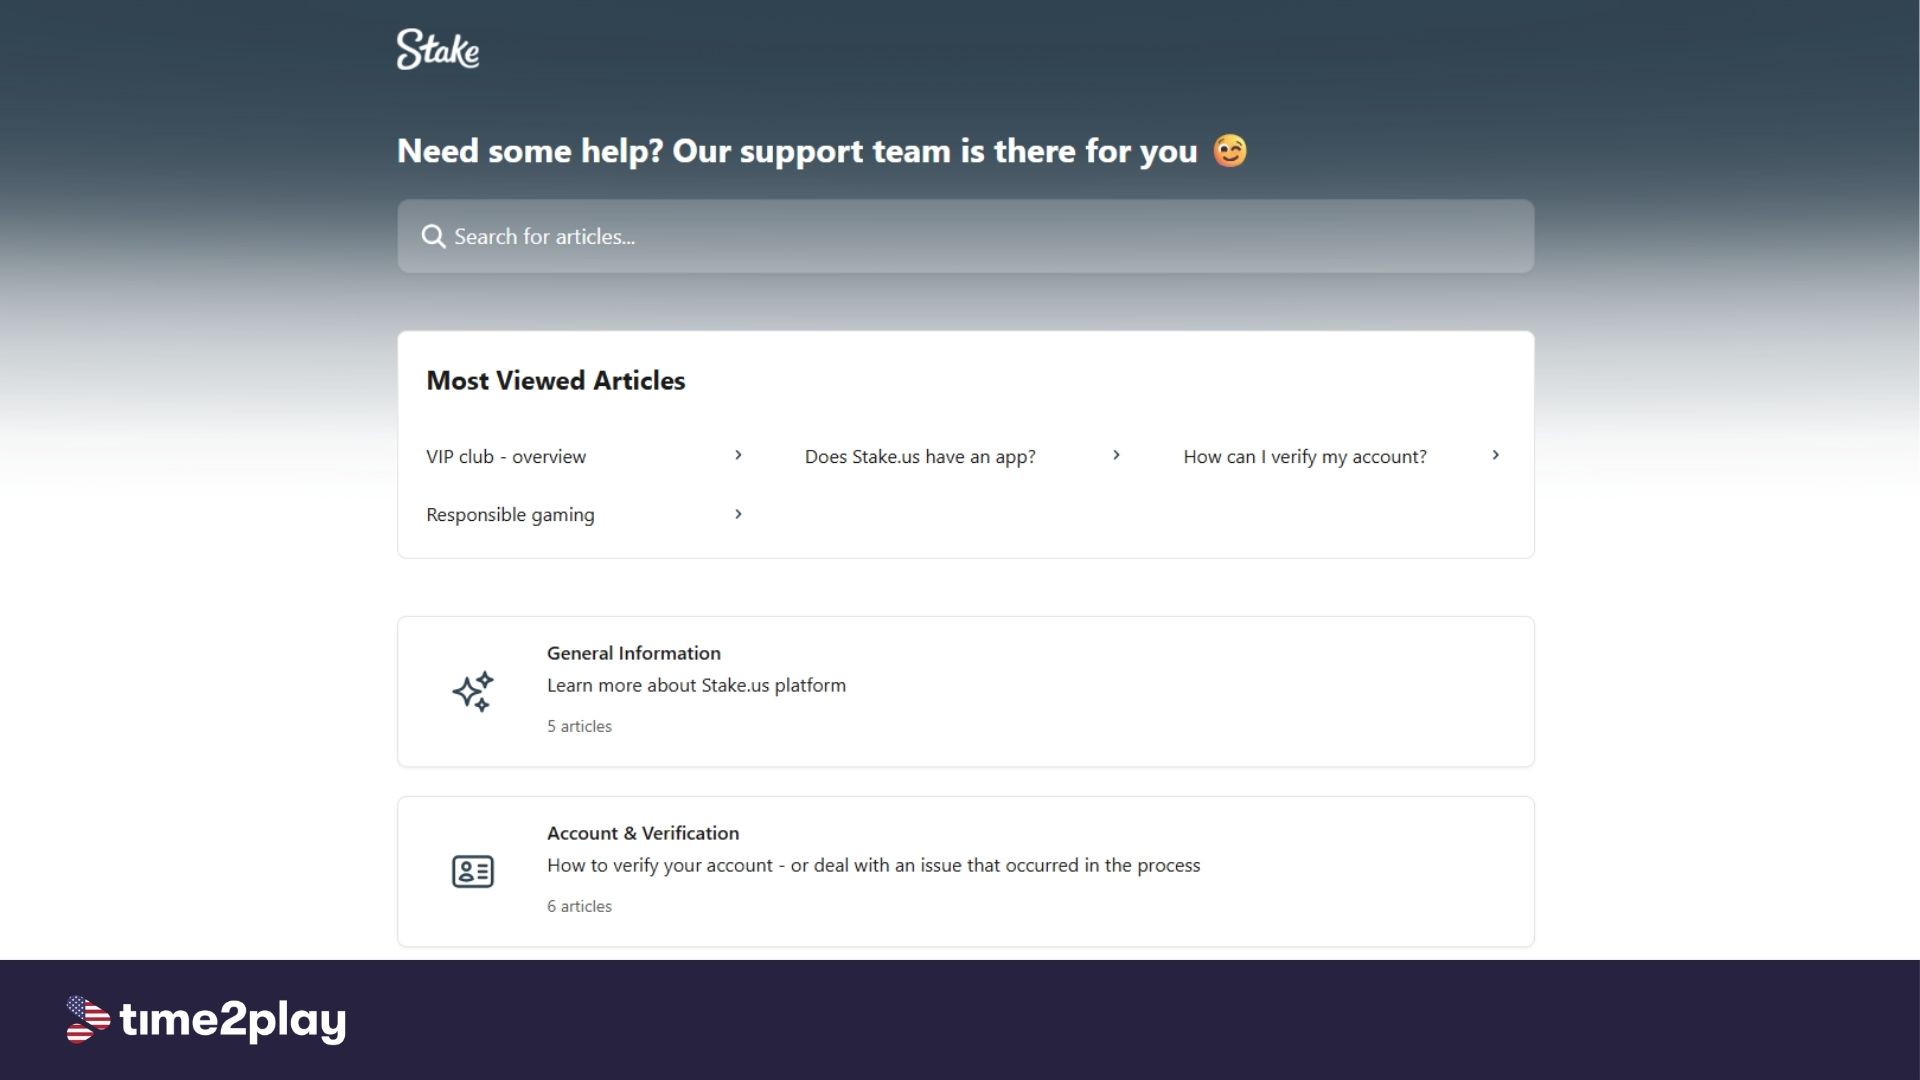
Task: Open the General Information category title
Action: click(634, 653)
